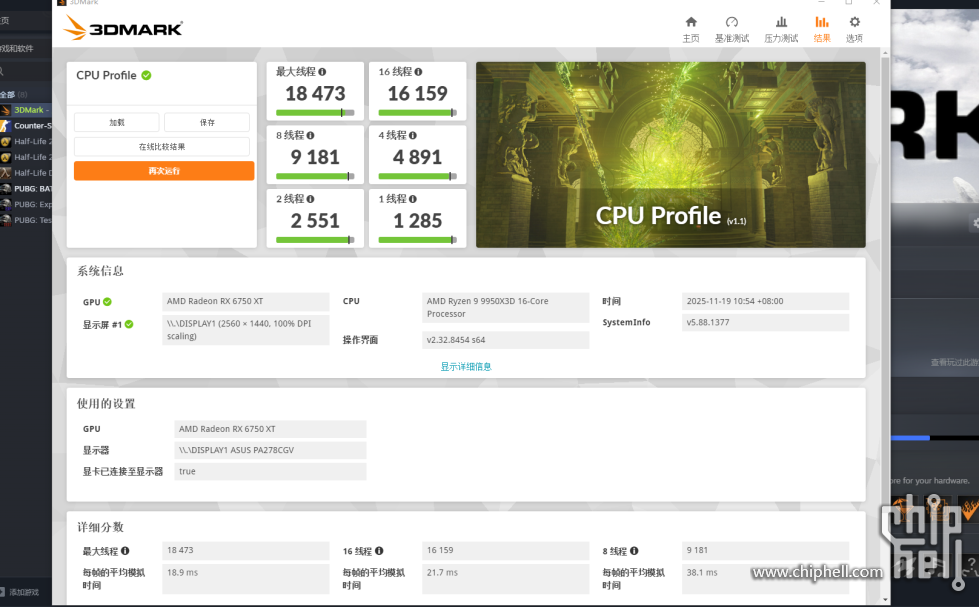Click info icon beside 8 线程 in 详细分数

click(634, 551)
